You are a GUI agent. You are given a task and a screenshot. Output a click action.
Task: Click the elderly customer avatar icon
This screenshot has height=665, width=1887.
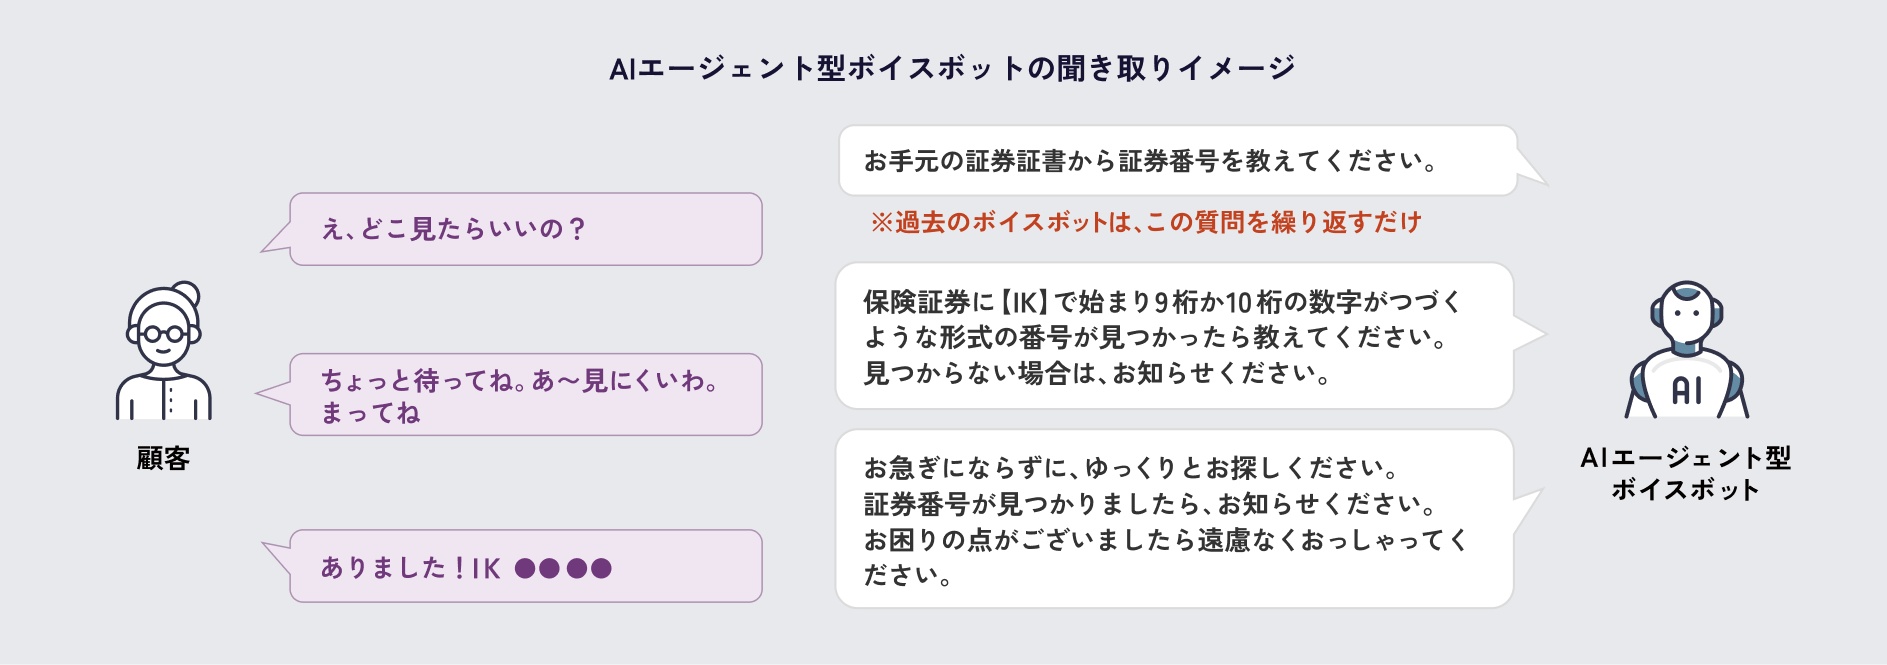[x=163, y=351]
